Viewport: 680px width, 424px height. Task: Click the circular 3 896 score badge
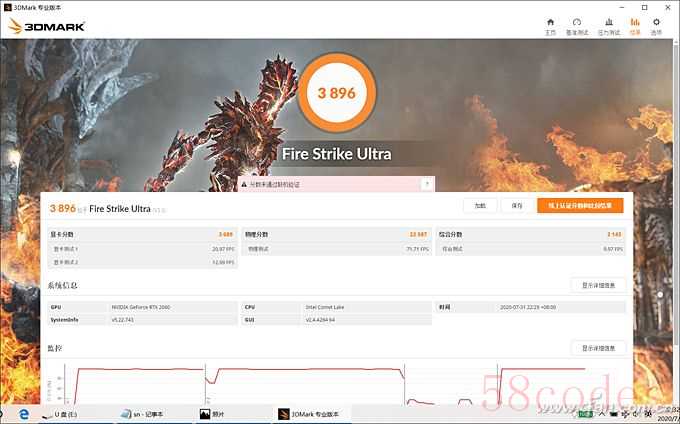click(337, 93)
